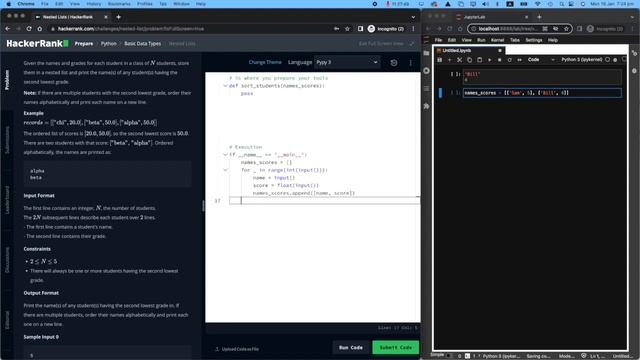This screenshot has width=640, height=360.
Task: Collapse the if __name__ main fold arrow
Action: tap(225, 155)
